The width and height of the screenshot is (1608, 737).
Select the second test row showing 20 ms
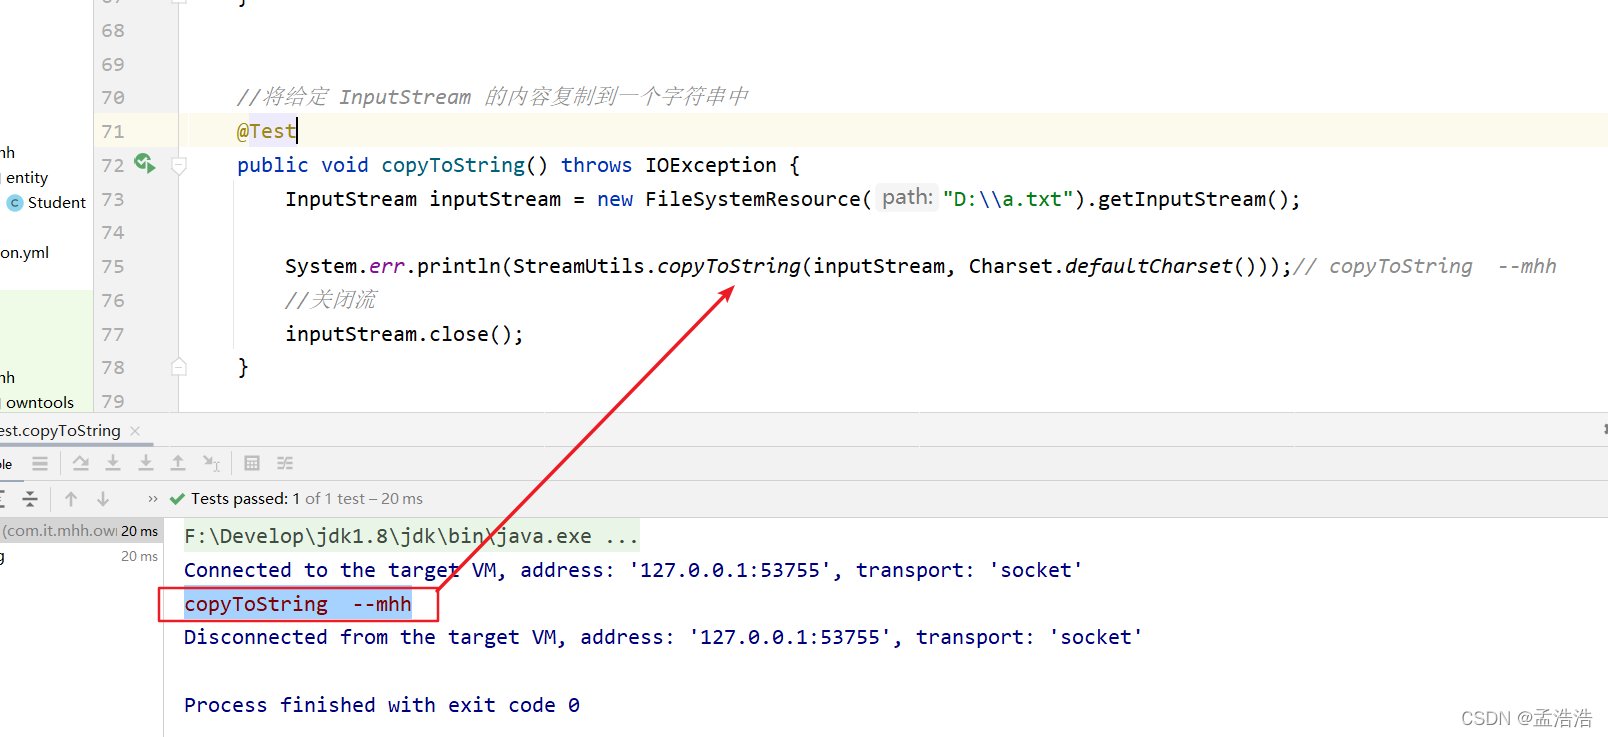(x=80, y=556)
